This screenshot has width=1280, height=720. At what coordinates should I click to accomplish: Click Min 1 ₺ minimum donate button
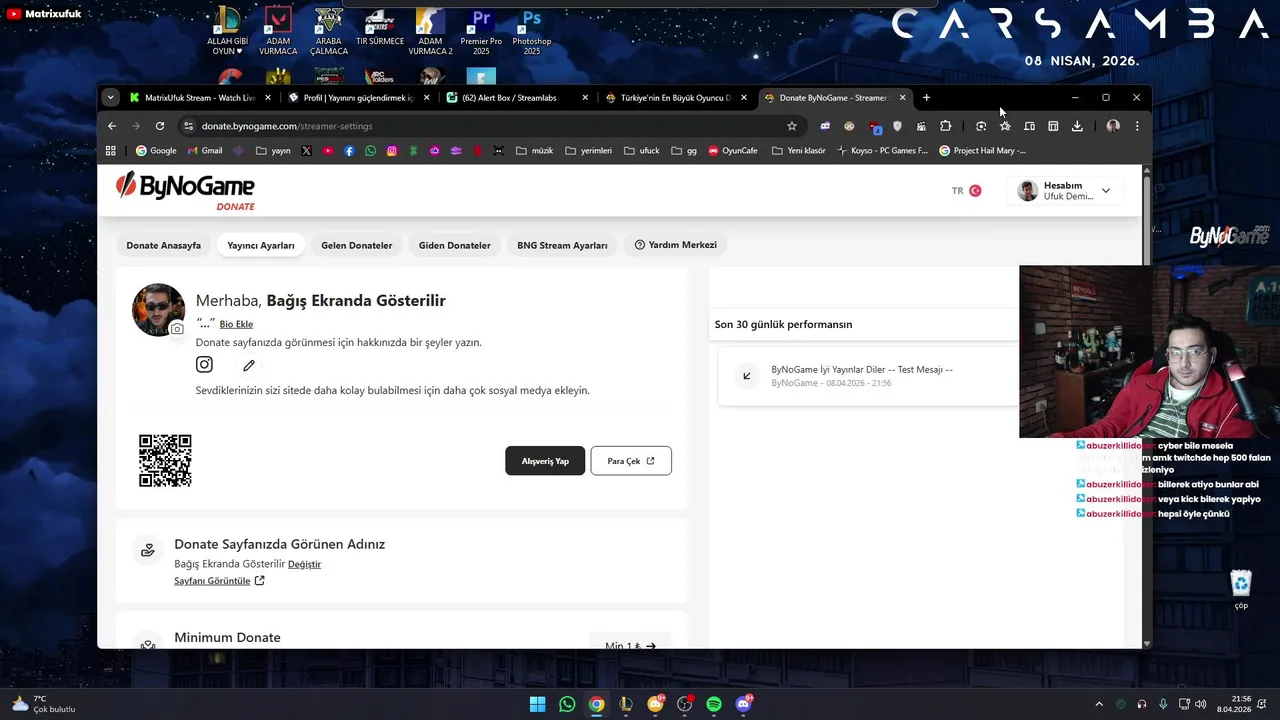click(x=630, y=645)
